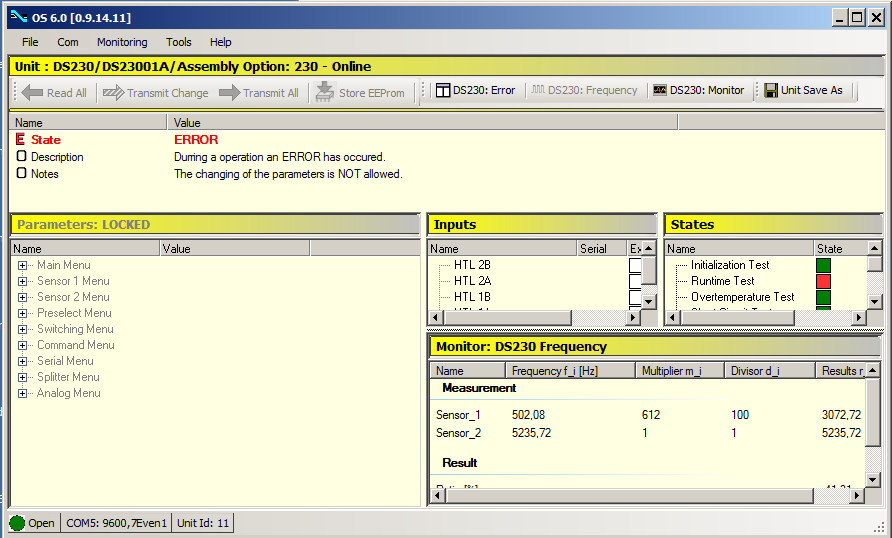Click the green Open connection indicator
Screen dimensions: 892x538
point(17,523)
